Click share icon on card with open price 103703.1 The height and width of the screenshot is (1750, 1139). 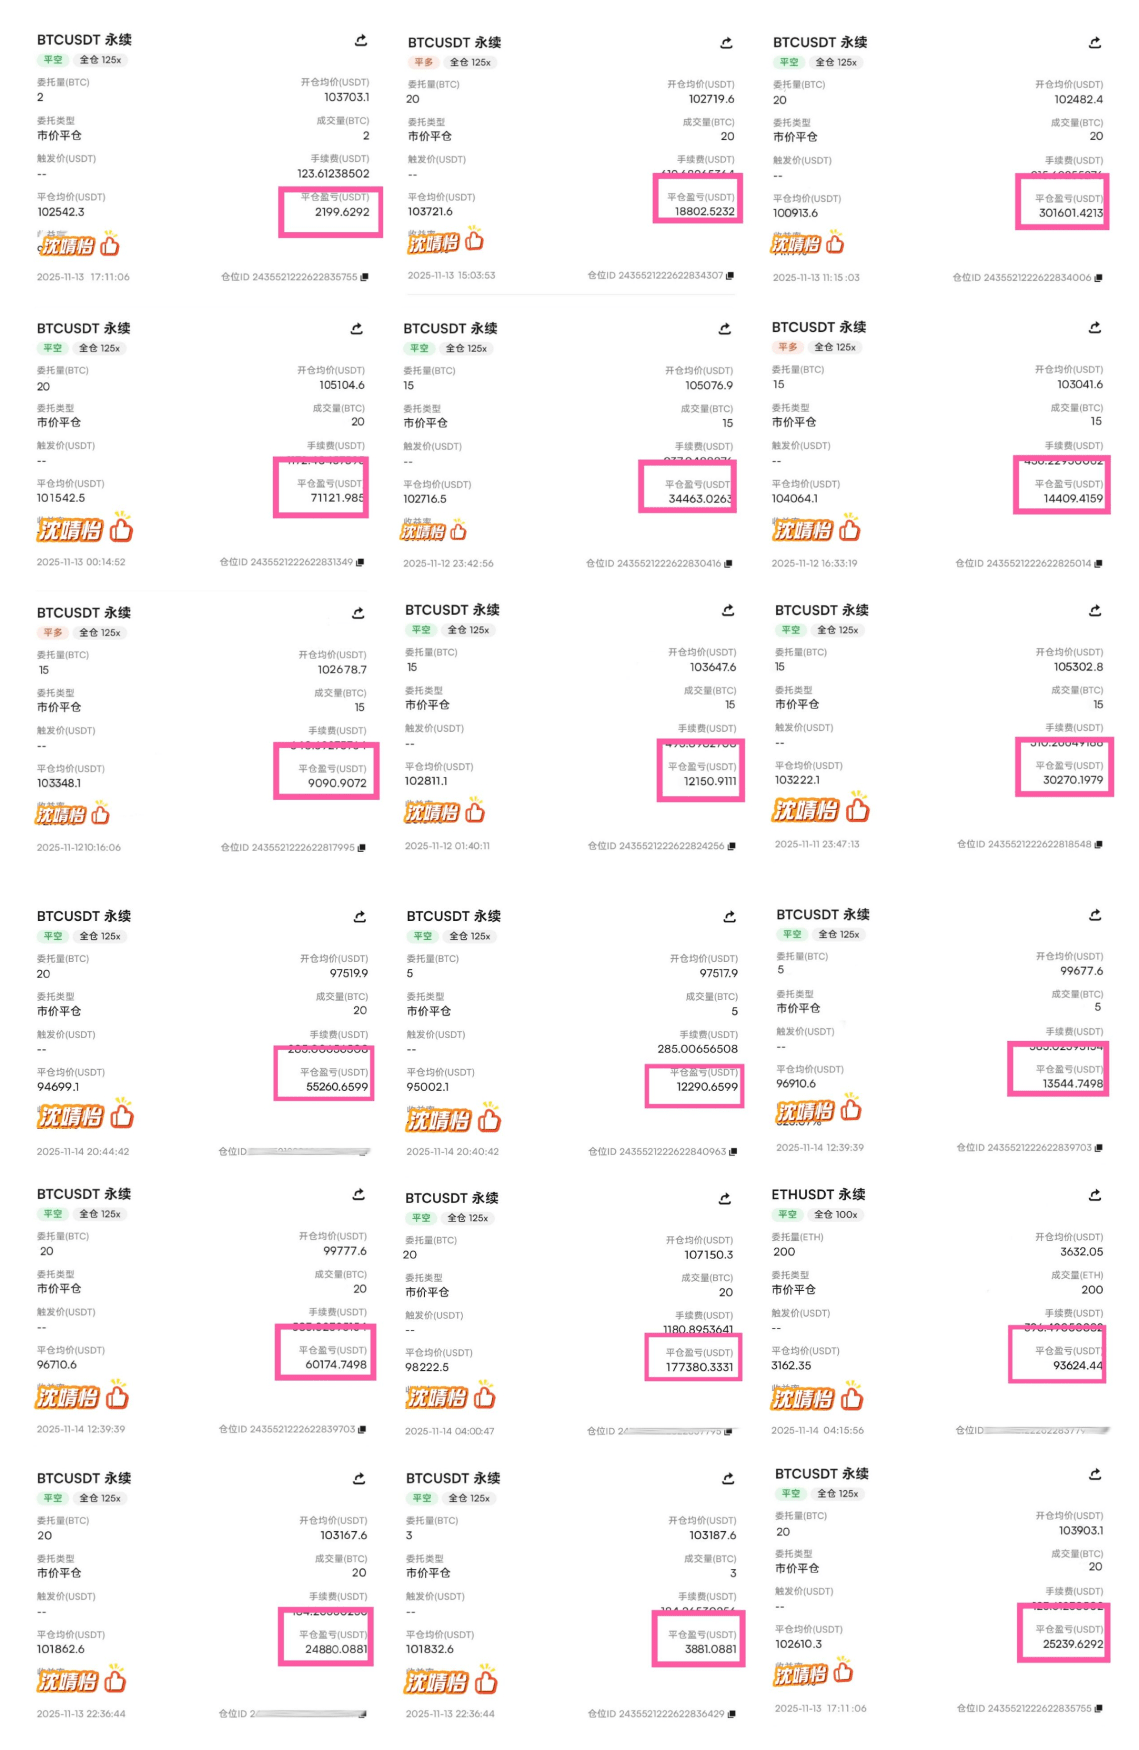pyautogui.click(x=361, y=41)
